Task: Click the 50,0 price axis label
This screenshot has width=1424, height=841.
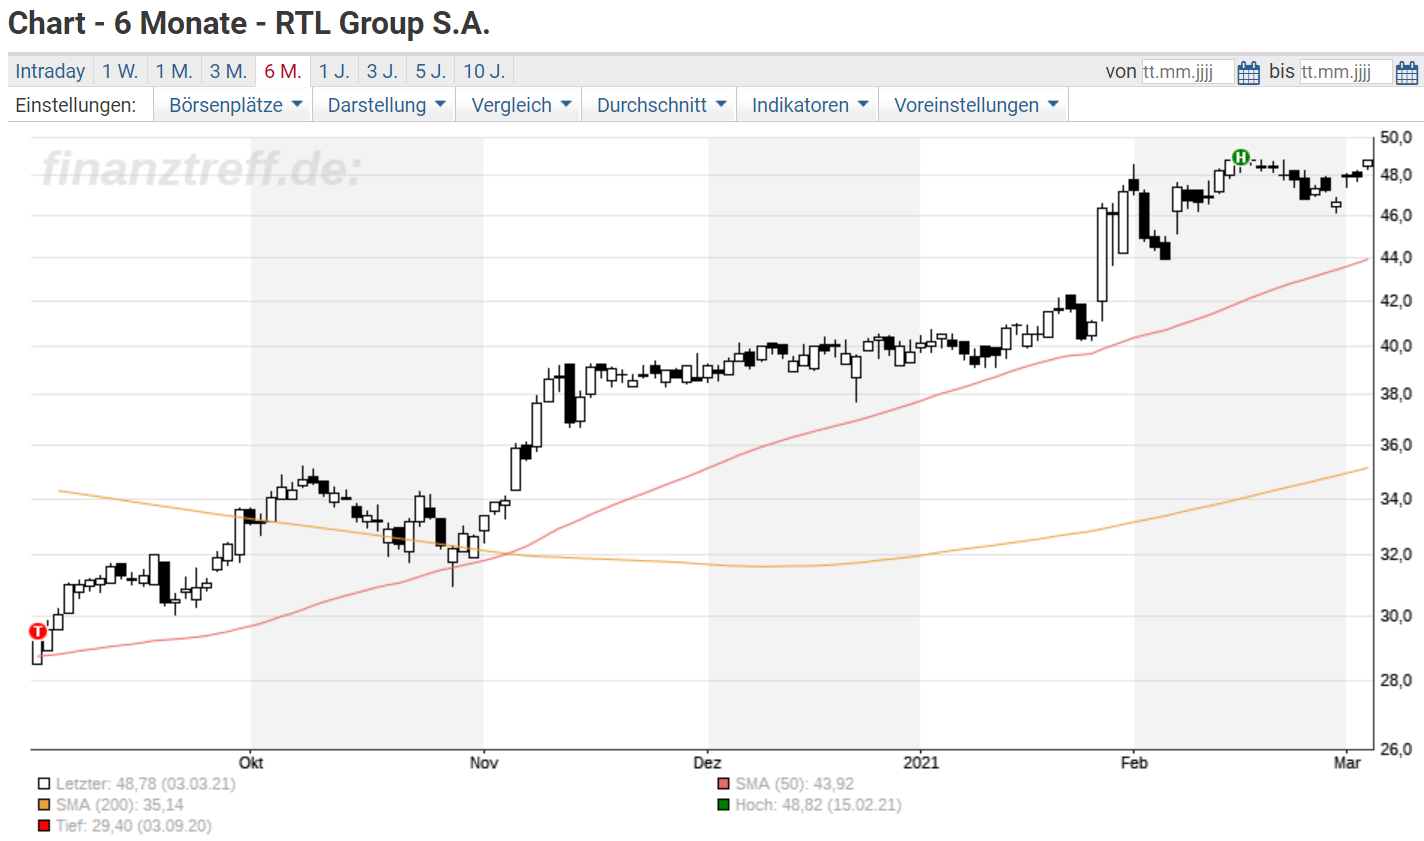Action: point(1396,137)
